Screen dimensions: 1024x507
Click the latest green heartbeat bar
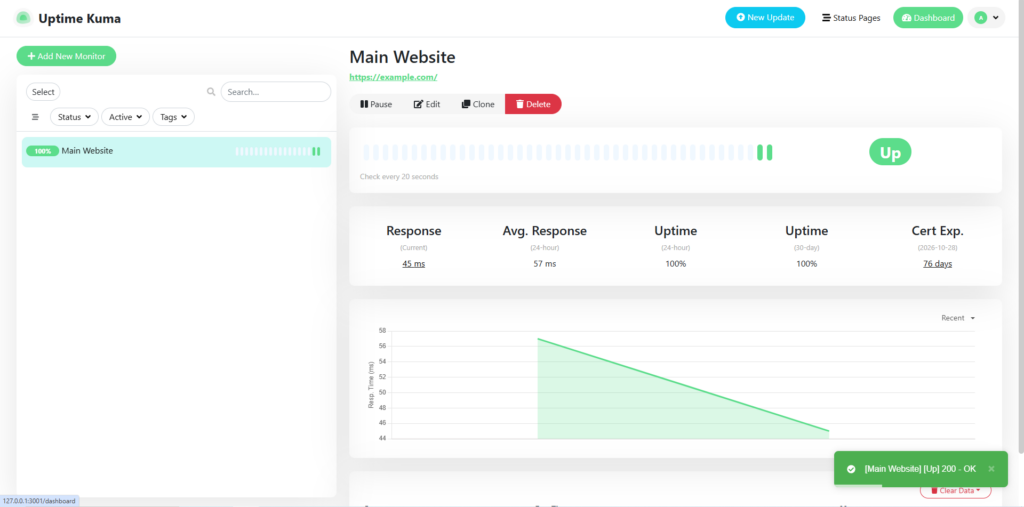[769, 152]
